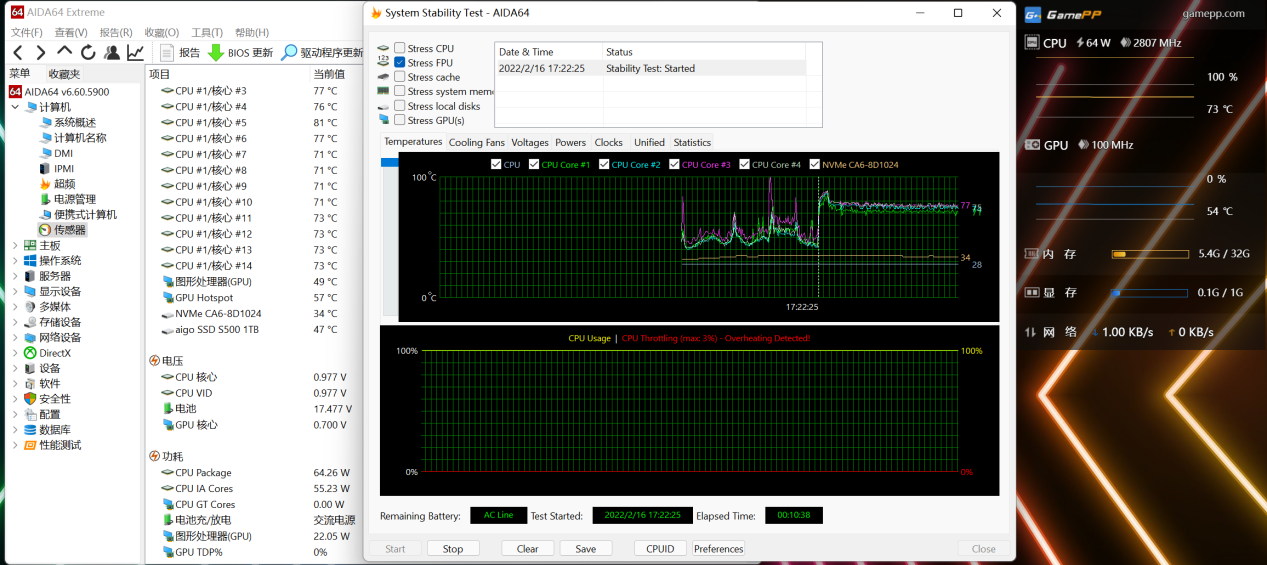Image resolution: width=1267 pixels, height=565 pixels.
Task: Enable the Stress CPU checkbox
Action: [x=400, y=48]
